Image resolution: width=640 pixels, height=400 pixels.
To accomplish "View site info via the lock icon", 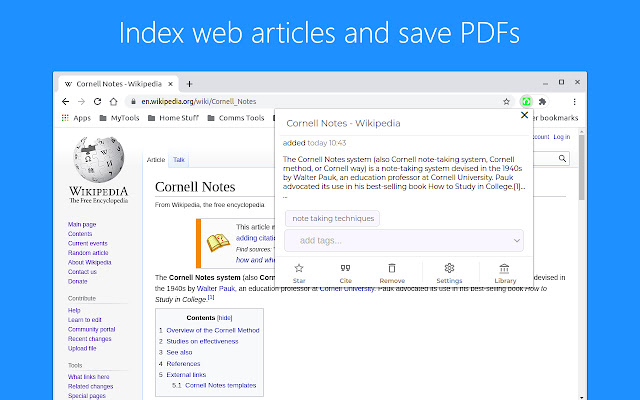I will tap(133, 102).
